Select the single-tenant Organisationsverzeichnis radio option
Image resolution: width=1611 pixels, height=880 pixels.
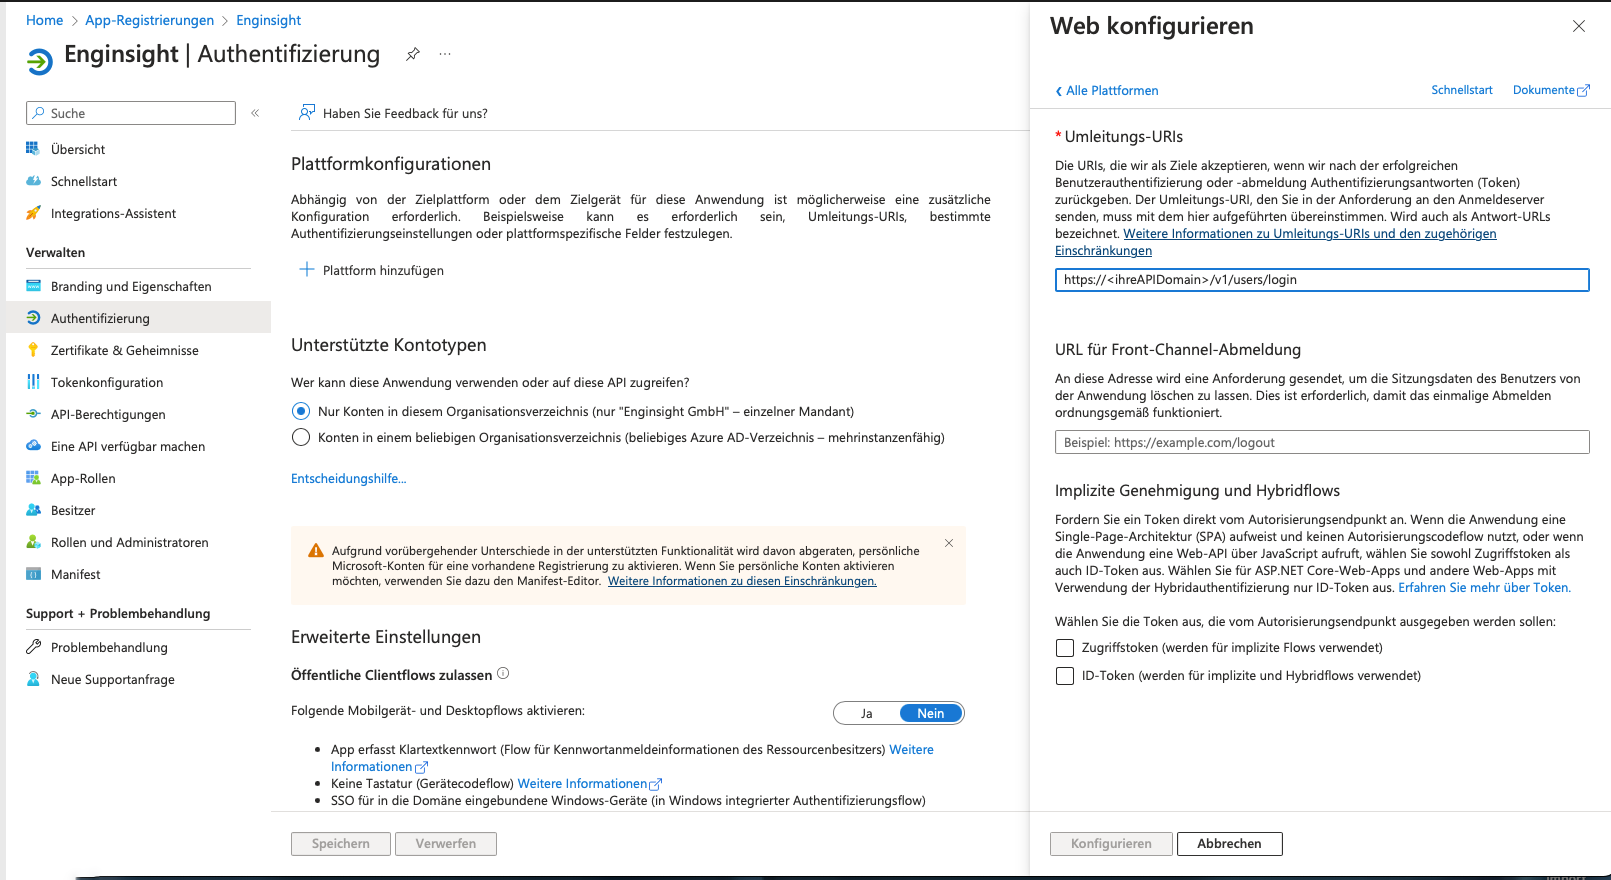pos(301,411)
